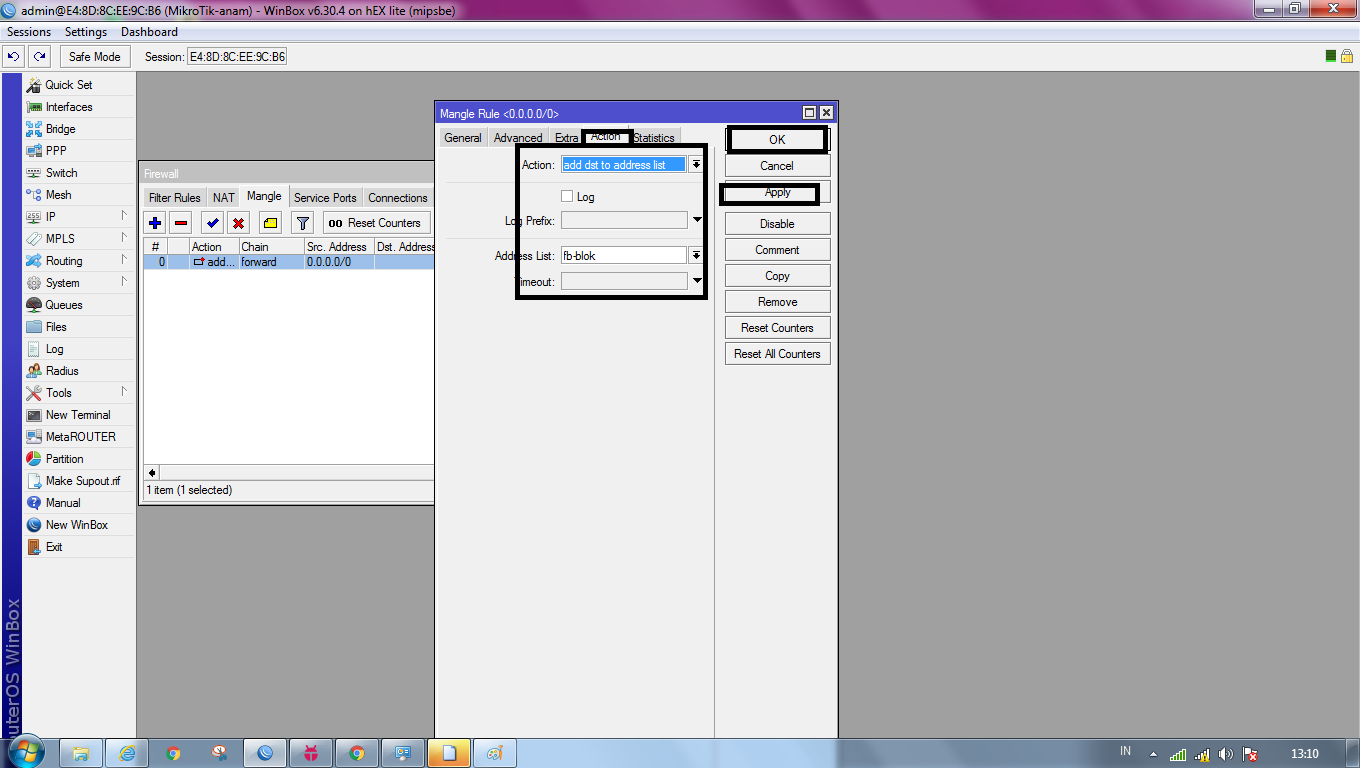The width and height of the screenshot is (1360, 768).
Task: Add new firewall rule with plus icon
Action: tap(155, 223)
